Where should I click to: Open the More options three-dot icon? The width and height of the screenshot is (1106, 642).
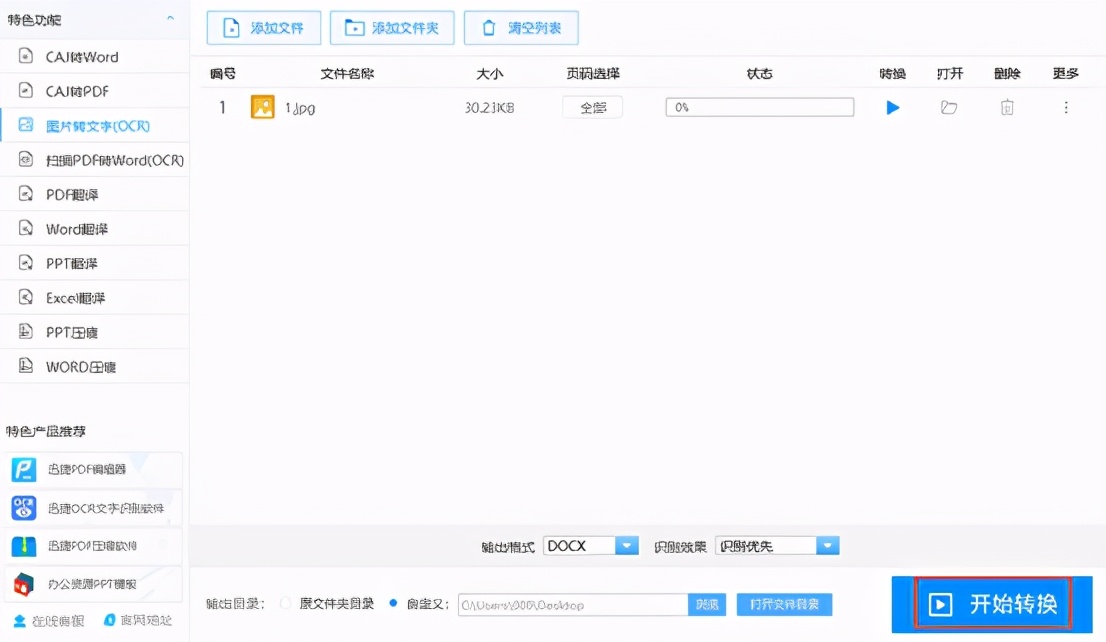point(1066,107)
